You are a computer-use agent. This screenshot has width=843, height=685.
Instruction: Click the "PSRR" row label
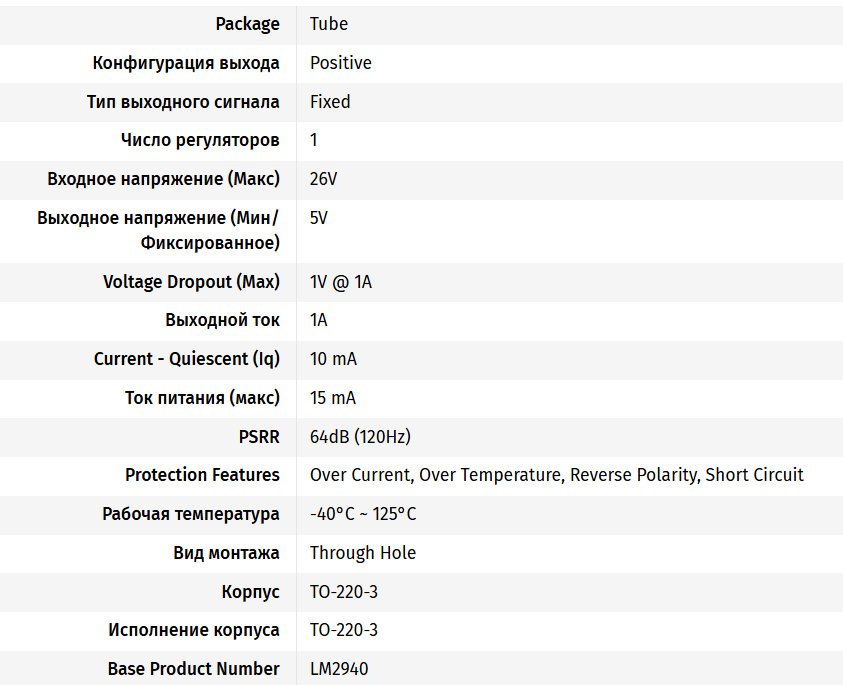point(257,437)
